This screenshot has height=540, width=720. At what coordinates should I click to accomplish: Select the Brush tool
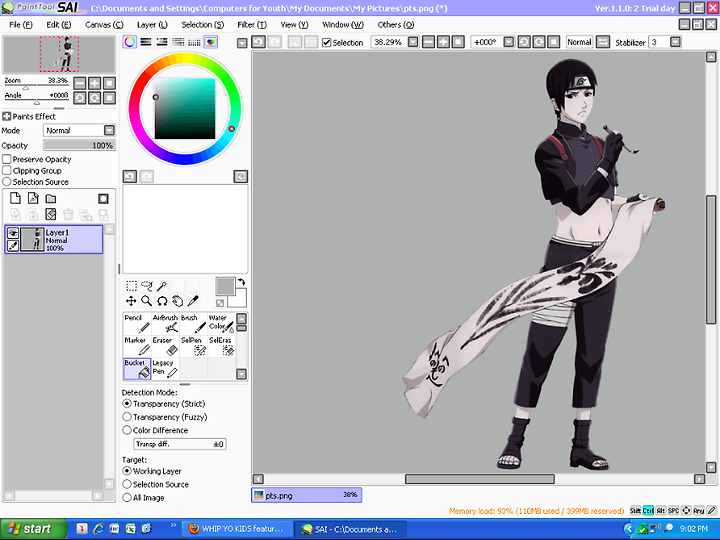click(x=193, y=324)
